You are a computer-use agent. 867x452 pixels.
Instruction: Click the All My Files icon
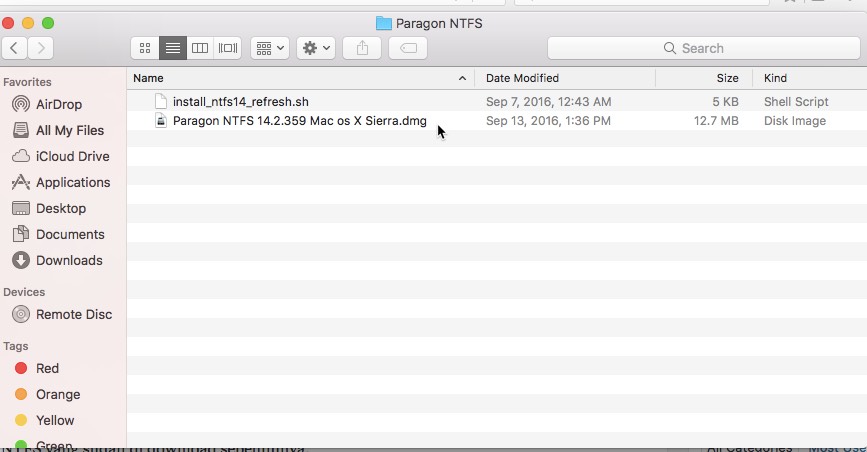pos(21,130)
